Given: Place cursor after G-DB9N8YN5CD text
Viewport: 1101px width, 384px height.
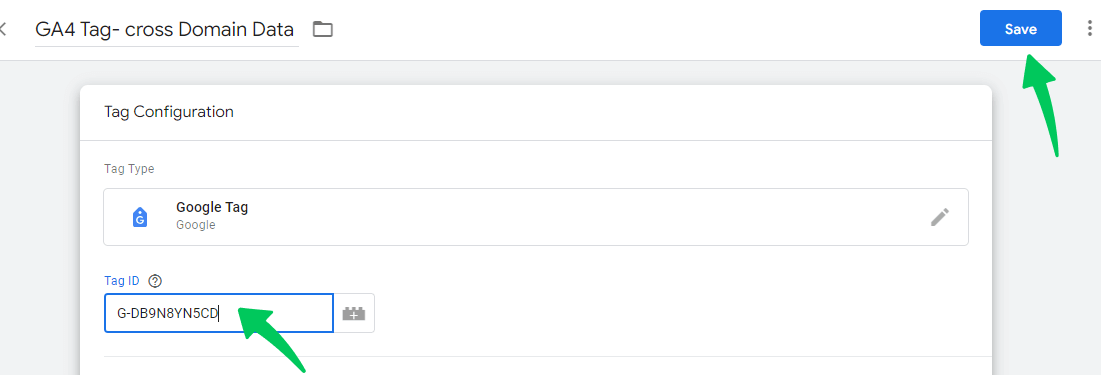Looking at the screenshot, I should [220, 313].
